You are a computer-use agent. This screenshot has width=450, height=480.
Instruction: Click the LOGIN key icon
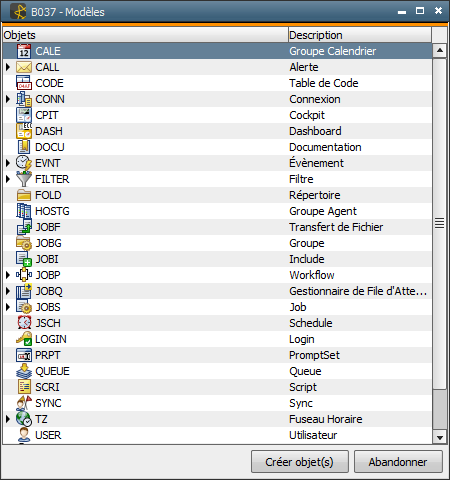point(24,339)
